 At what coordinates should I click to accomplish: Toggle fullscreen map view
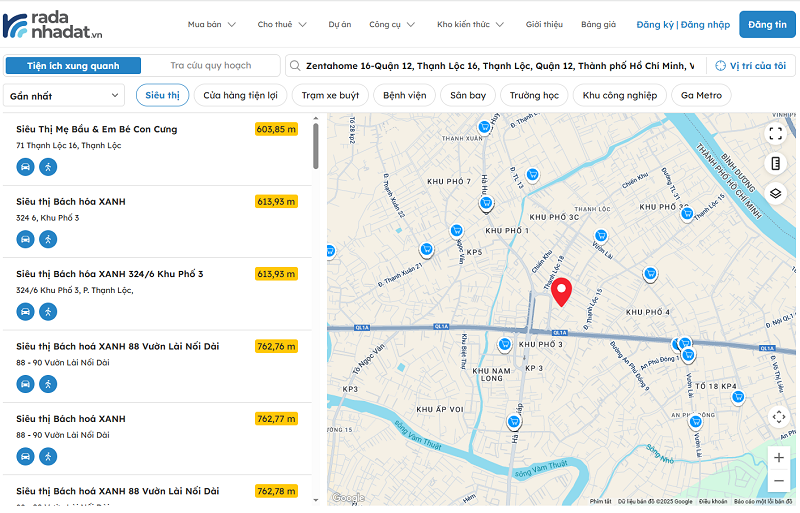[x=777, y=133]
